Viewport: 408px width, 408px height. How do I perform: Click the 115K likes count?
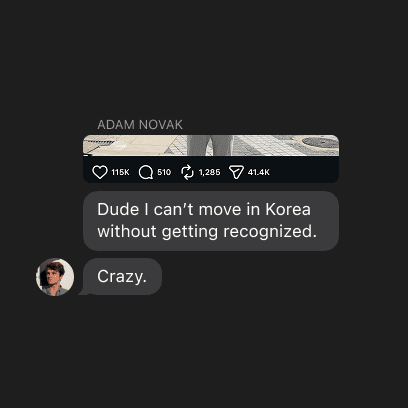[x=120, y=172]
